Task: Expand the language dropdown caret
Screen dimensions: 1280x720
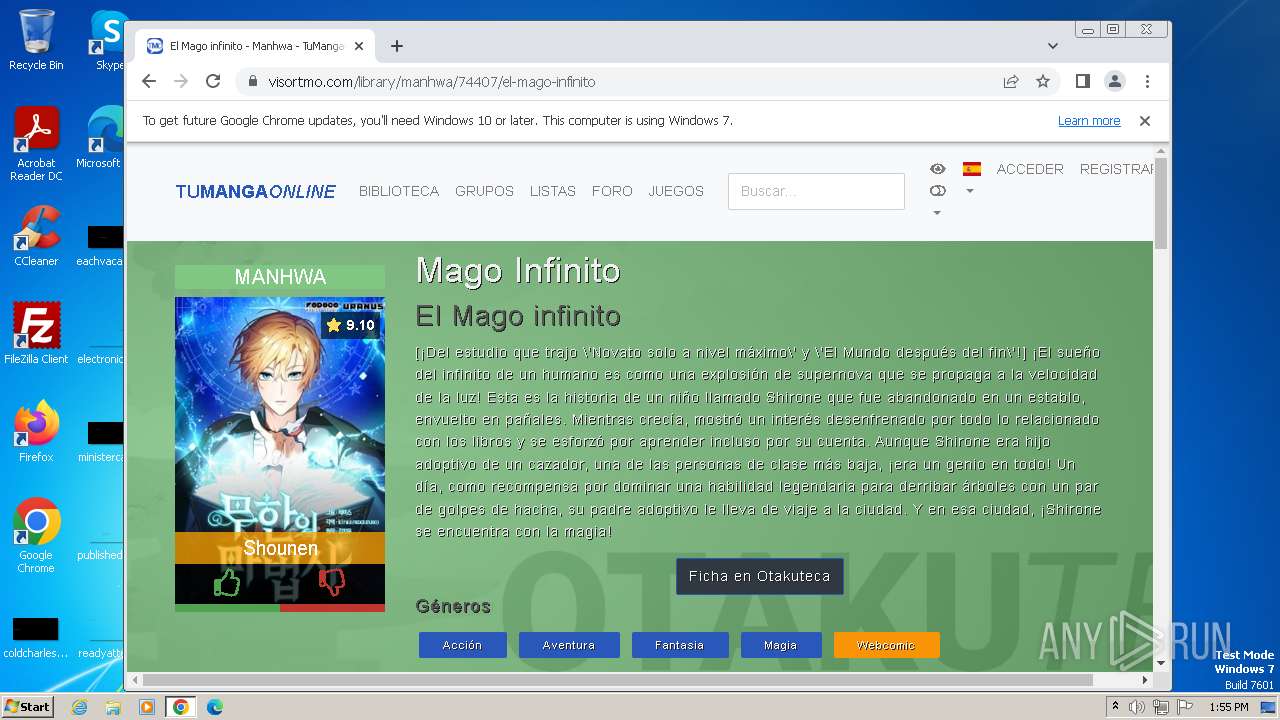Action: coord(970,191)
